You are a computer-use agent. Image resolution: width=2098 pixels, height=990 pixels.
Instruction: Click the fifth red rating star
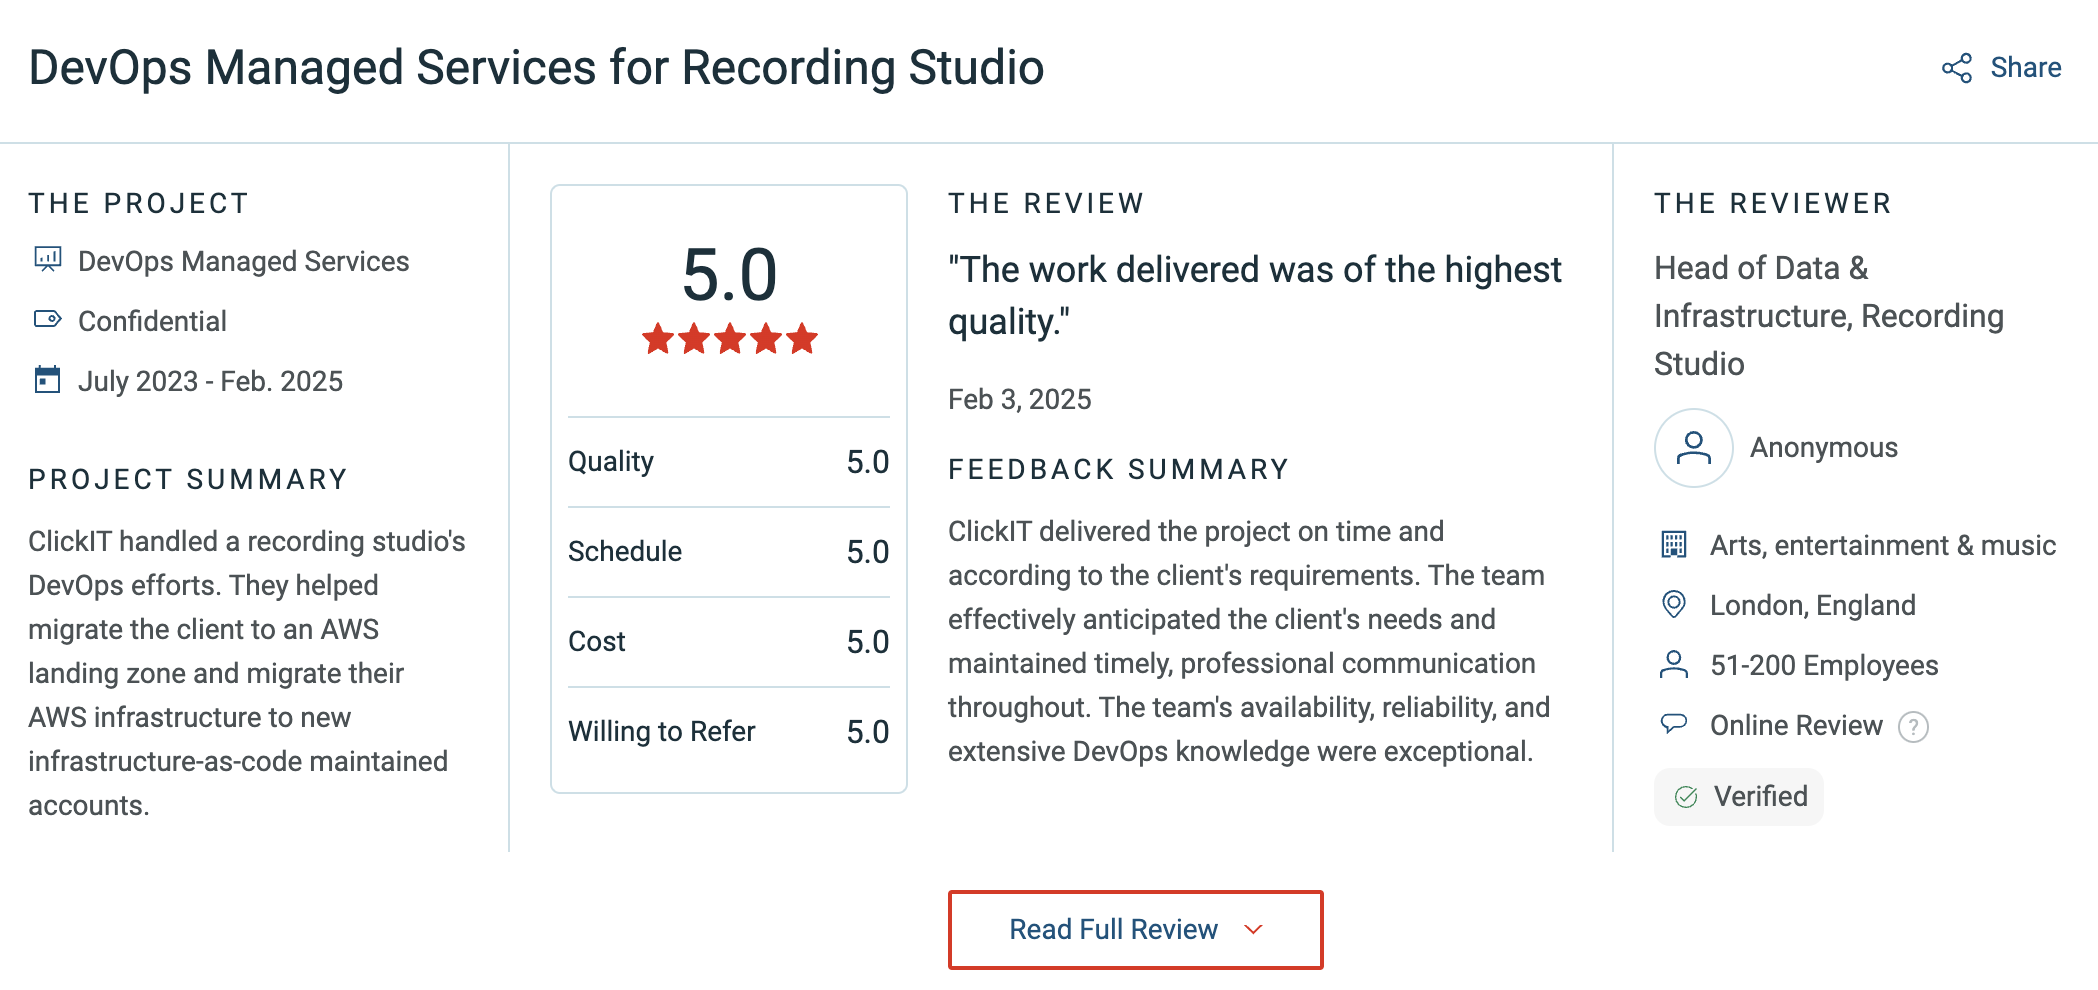(x=801, y=339)
